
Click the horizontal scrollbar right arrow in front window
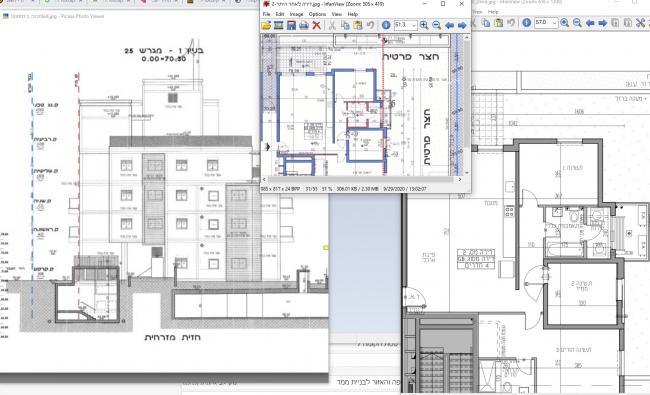pyautogui.click(x=459, y=179)
